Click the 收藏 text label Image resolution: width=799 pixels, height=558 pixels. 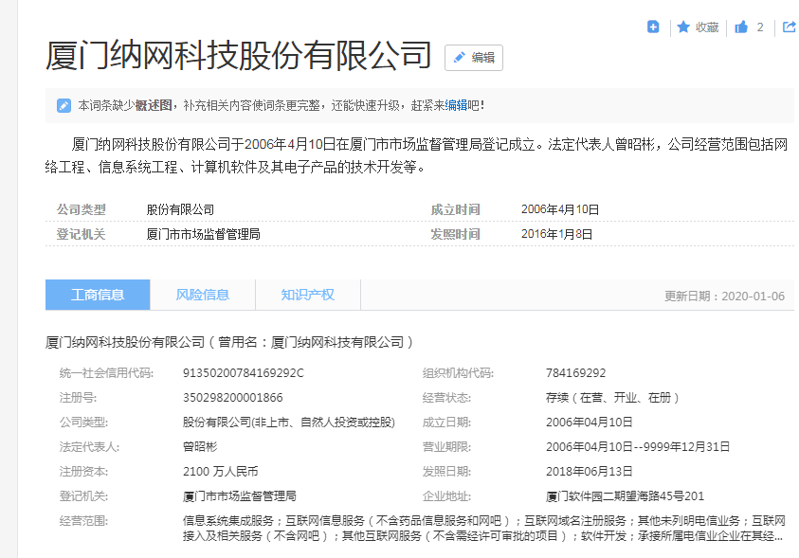(x=707, y=27)
